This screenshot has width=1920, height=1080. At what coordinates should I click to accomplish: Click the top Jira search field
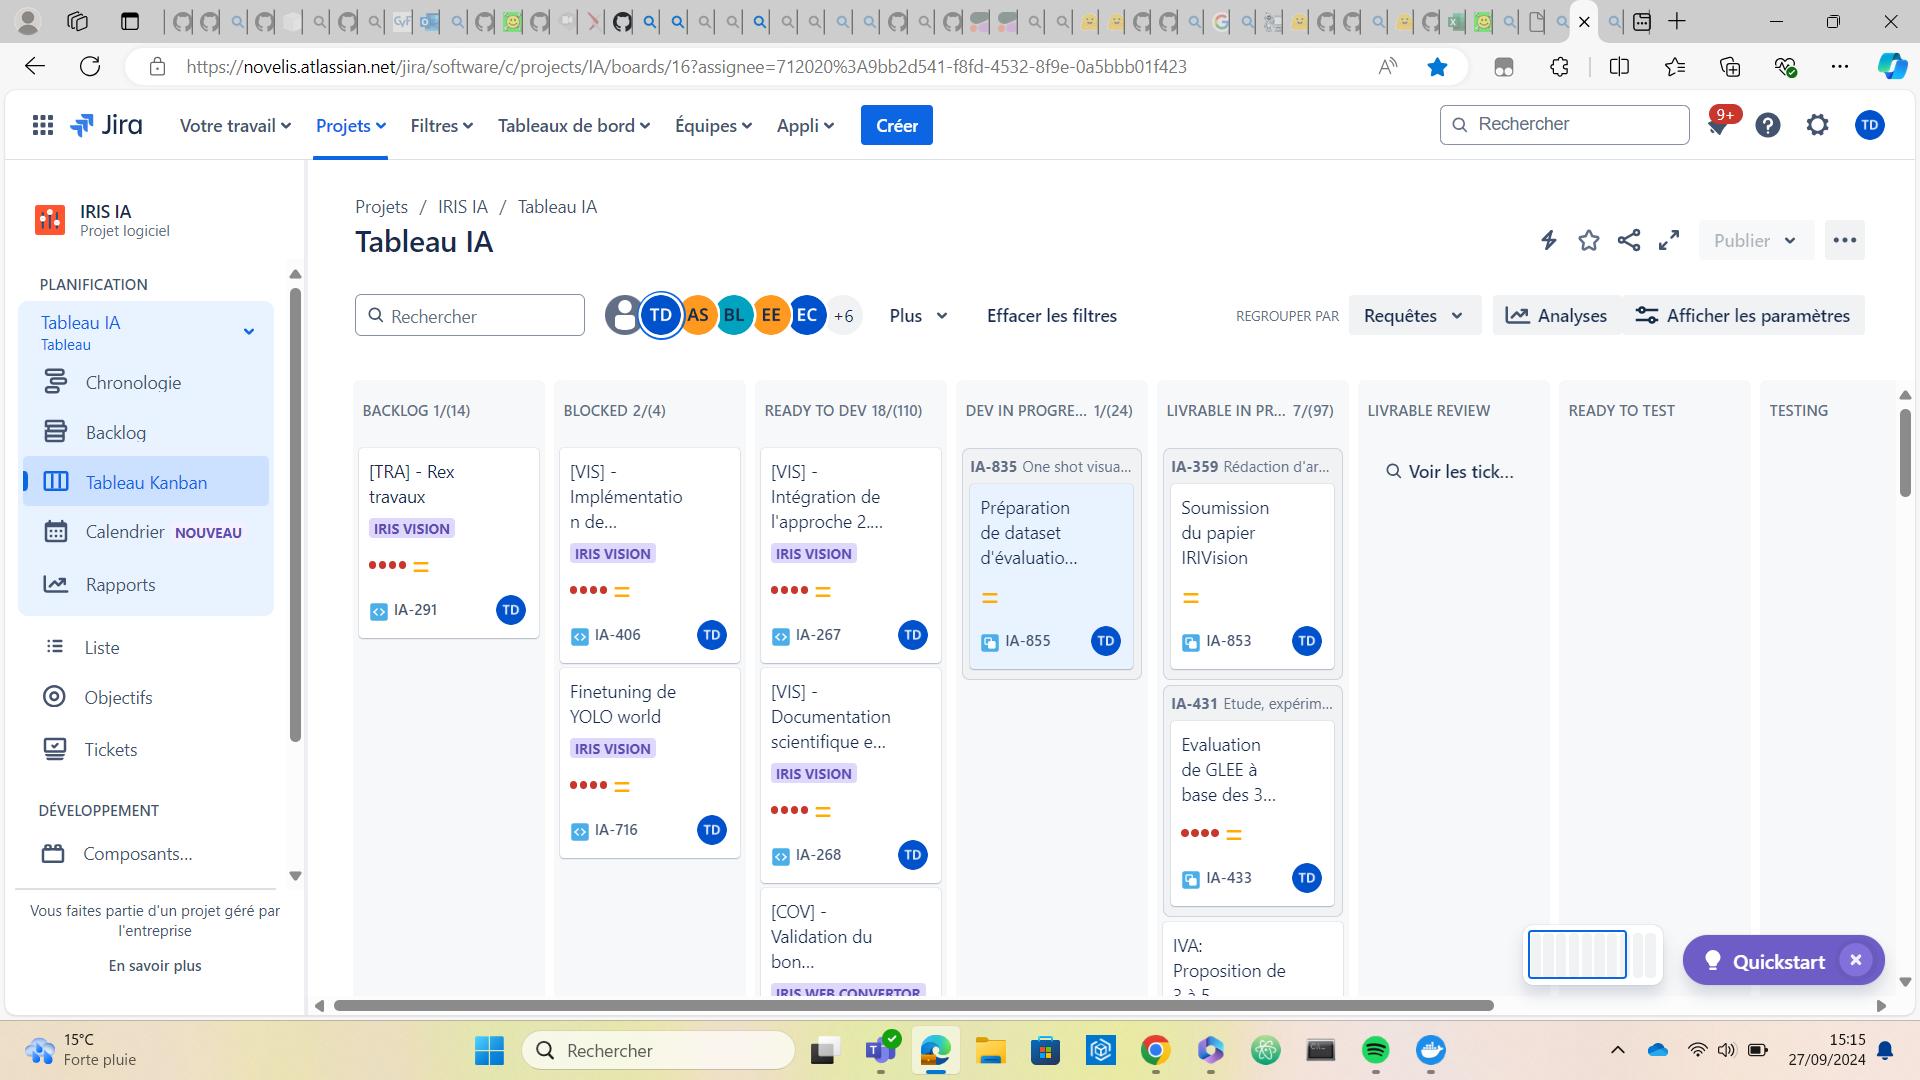coord(1564,124)
